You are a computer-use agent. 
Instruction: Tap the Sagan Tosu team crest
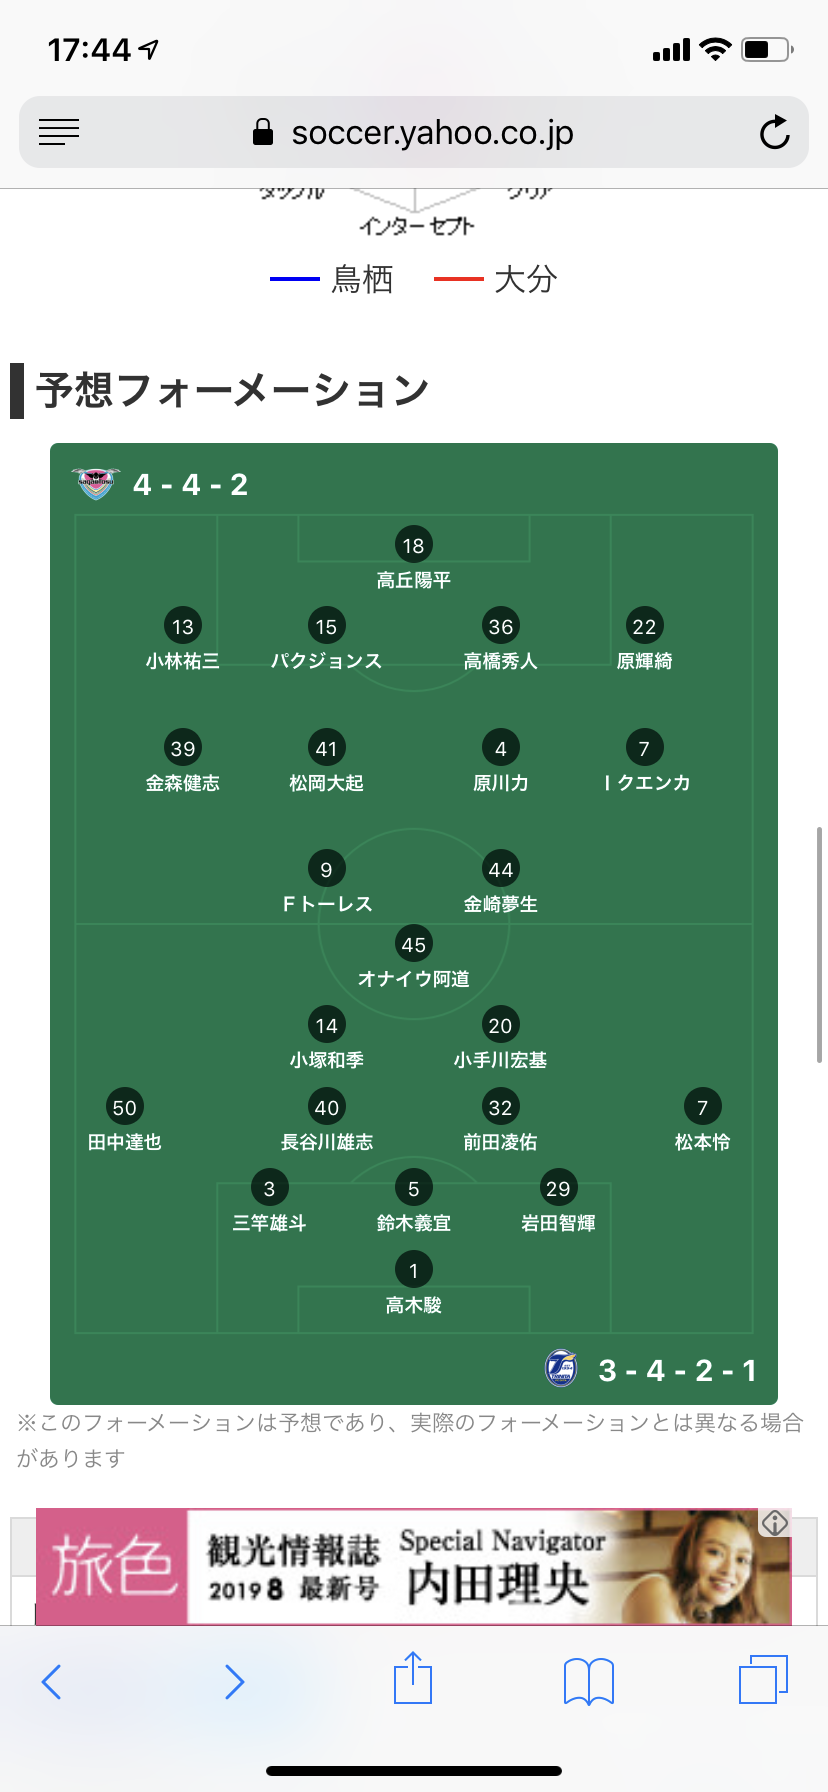(x=96, y=484)
